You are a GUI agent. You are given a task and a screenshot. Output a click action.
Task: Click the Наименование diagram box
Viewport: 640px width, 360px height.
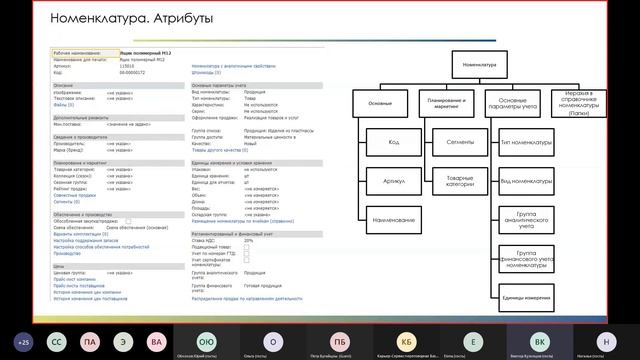point(394,220)
